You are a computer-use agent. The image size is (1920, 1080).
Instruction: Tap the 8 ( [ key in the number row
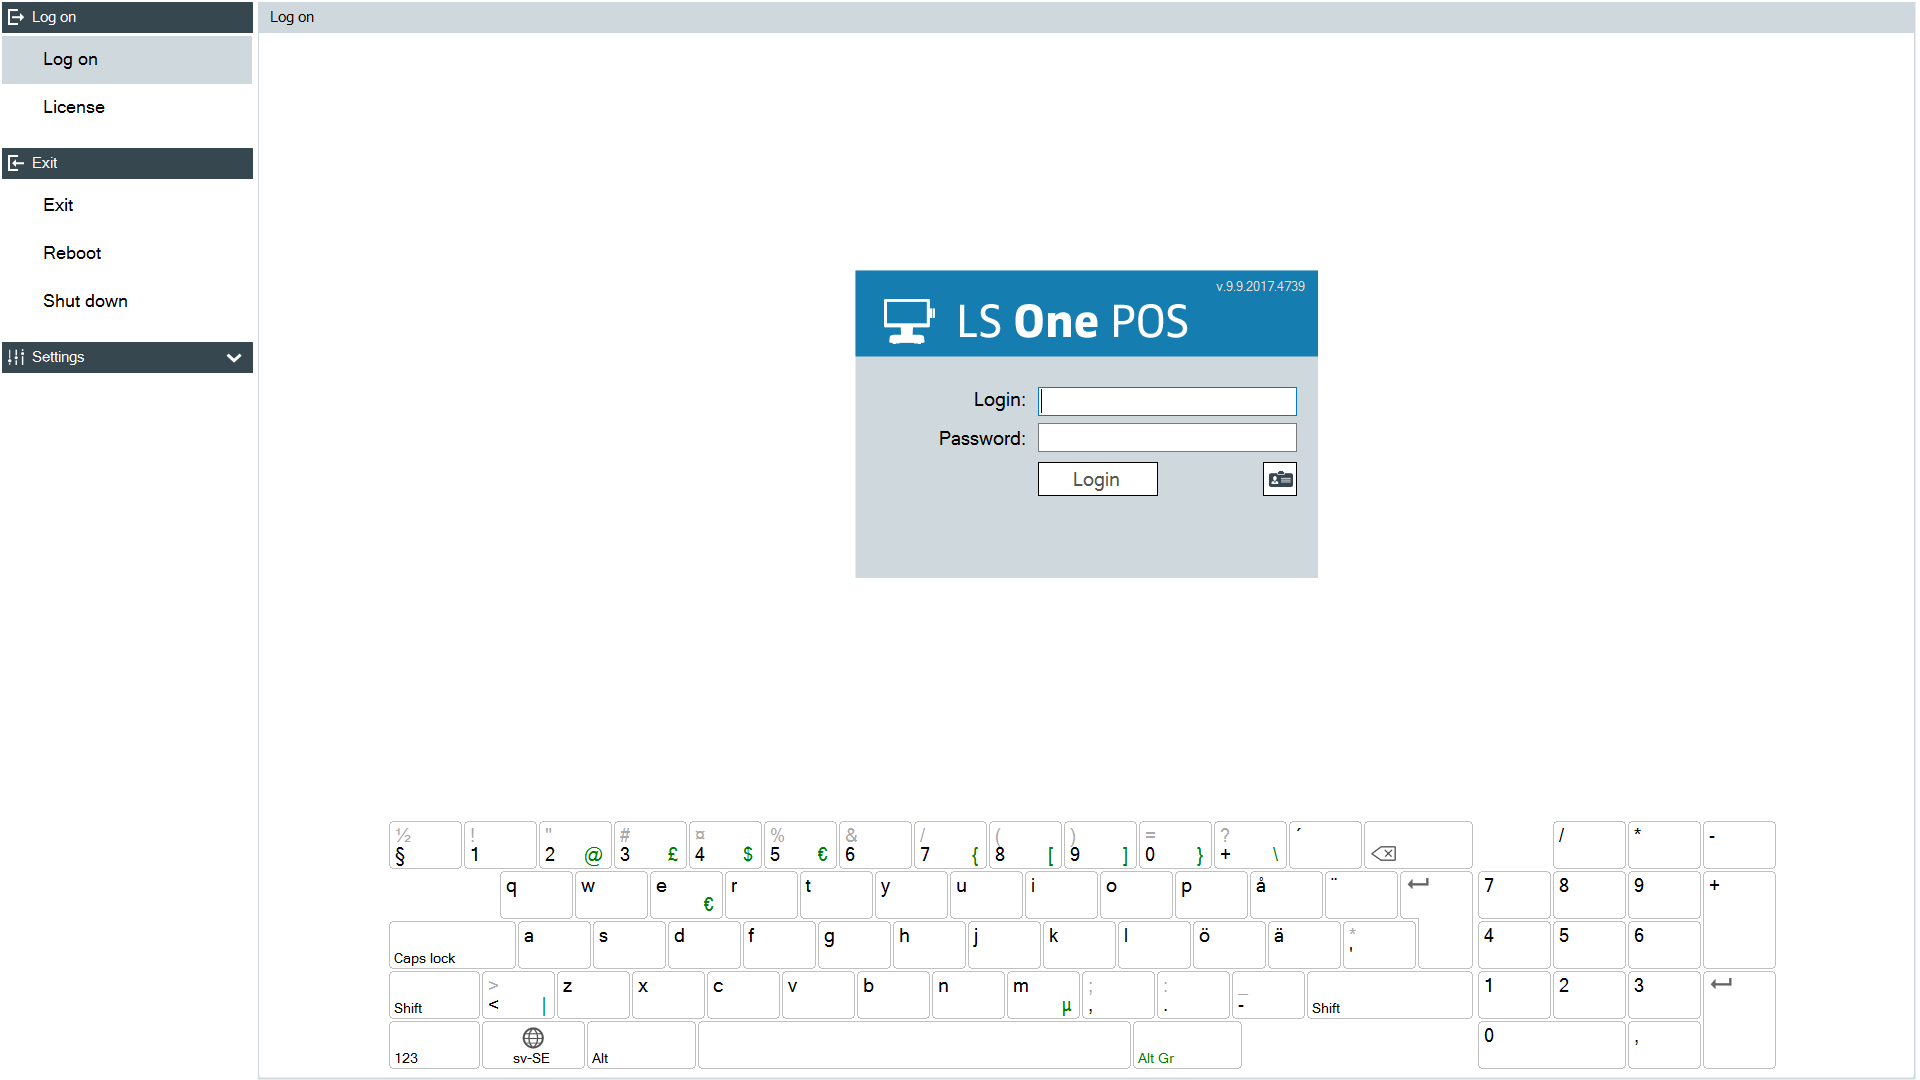tap(1025, 845)
